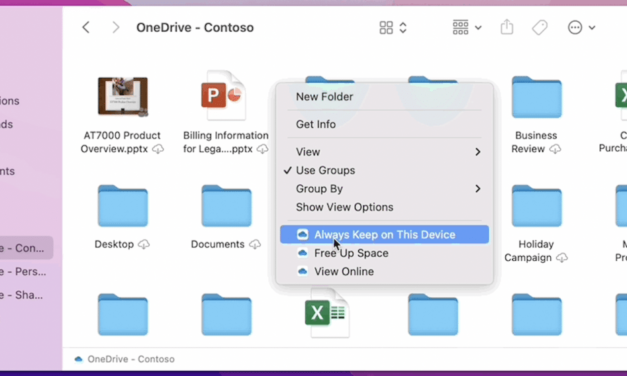This screenshot has height=376, width=627.
Task: Click OneDrive - Contoso in path bar
Action: click(x=131, y=359)
